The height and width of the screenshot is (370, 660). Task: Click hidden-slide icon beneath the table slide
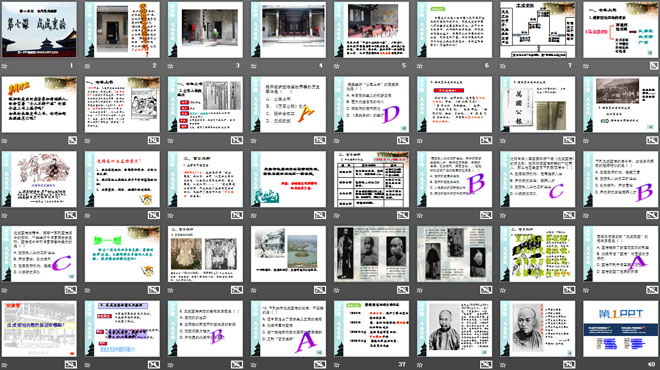(402, 215)
